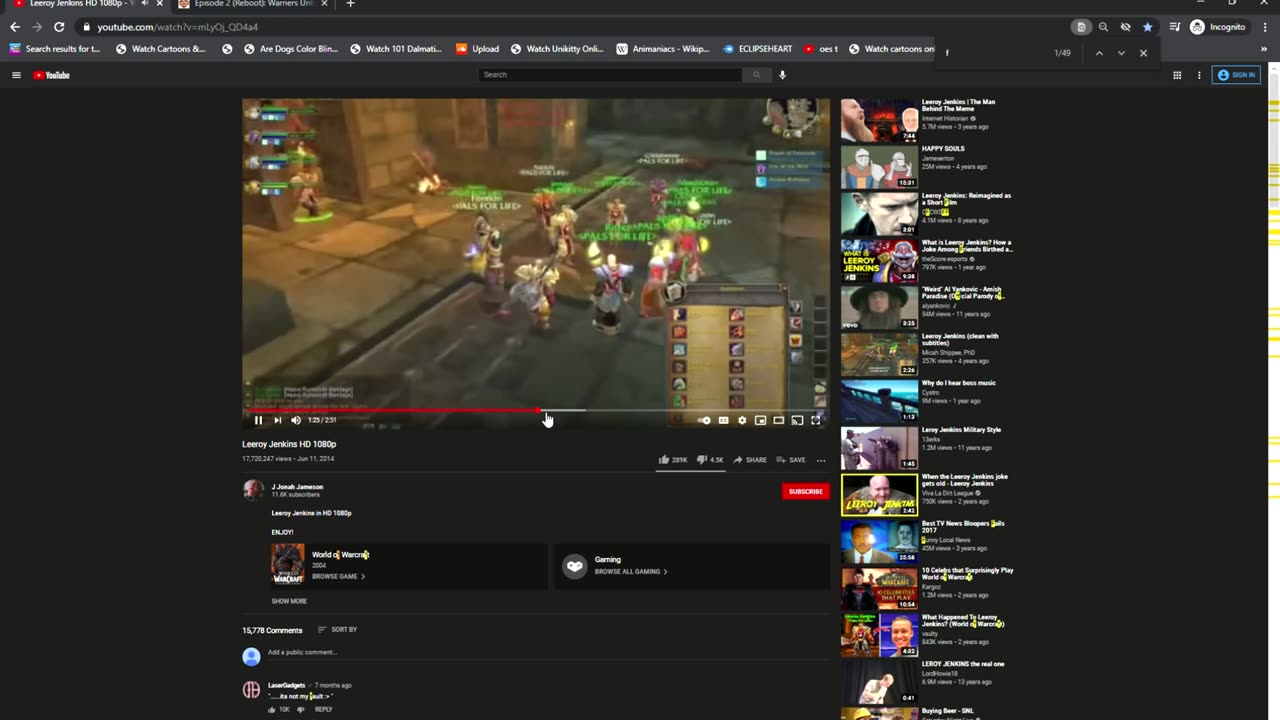The width and height of the screenshot is (1280, 720).
Task: Search with voice microphone icon
Action: click(x=782, y=75)
